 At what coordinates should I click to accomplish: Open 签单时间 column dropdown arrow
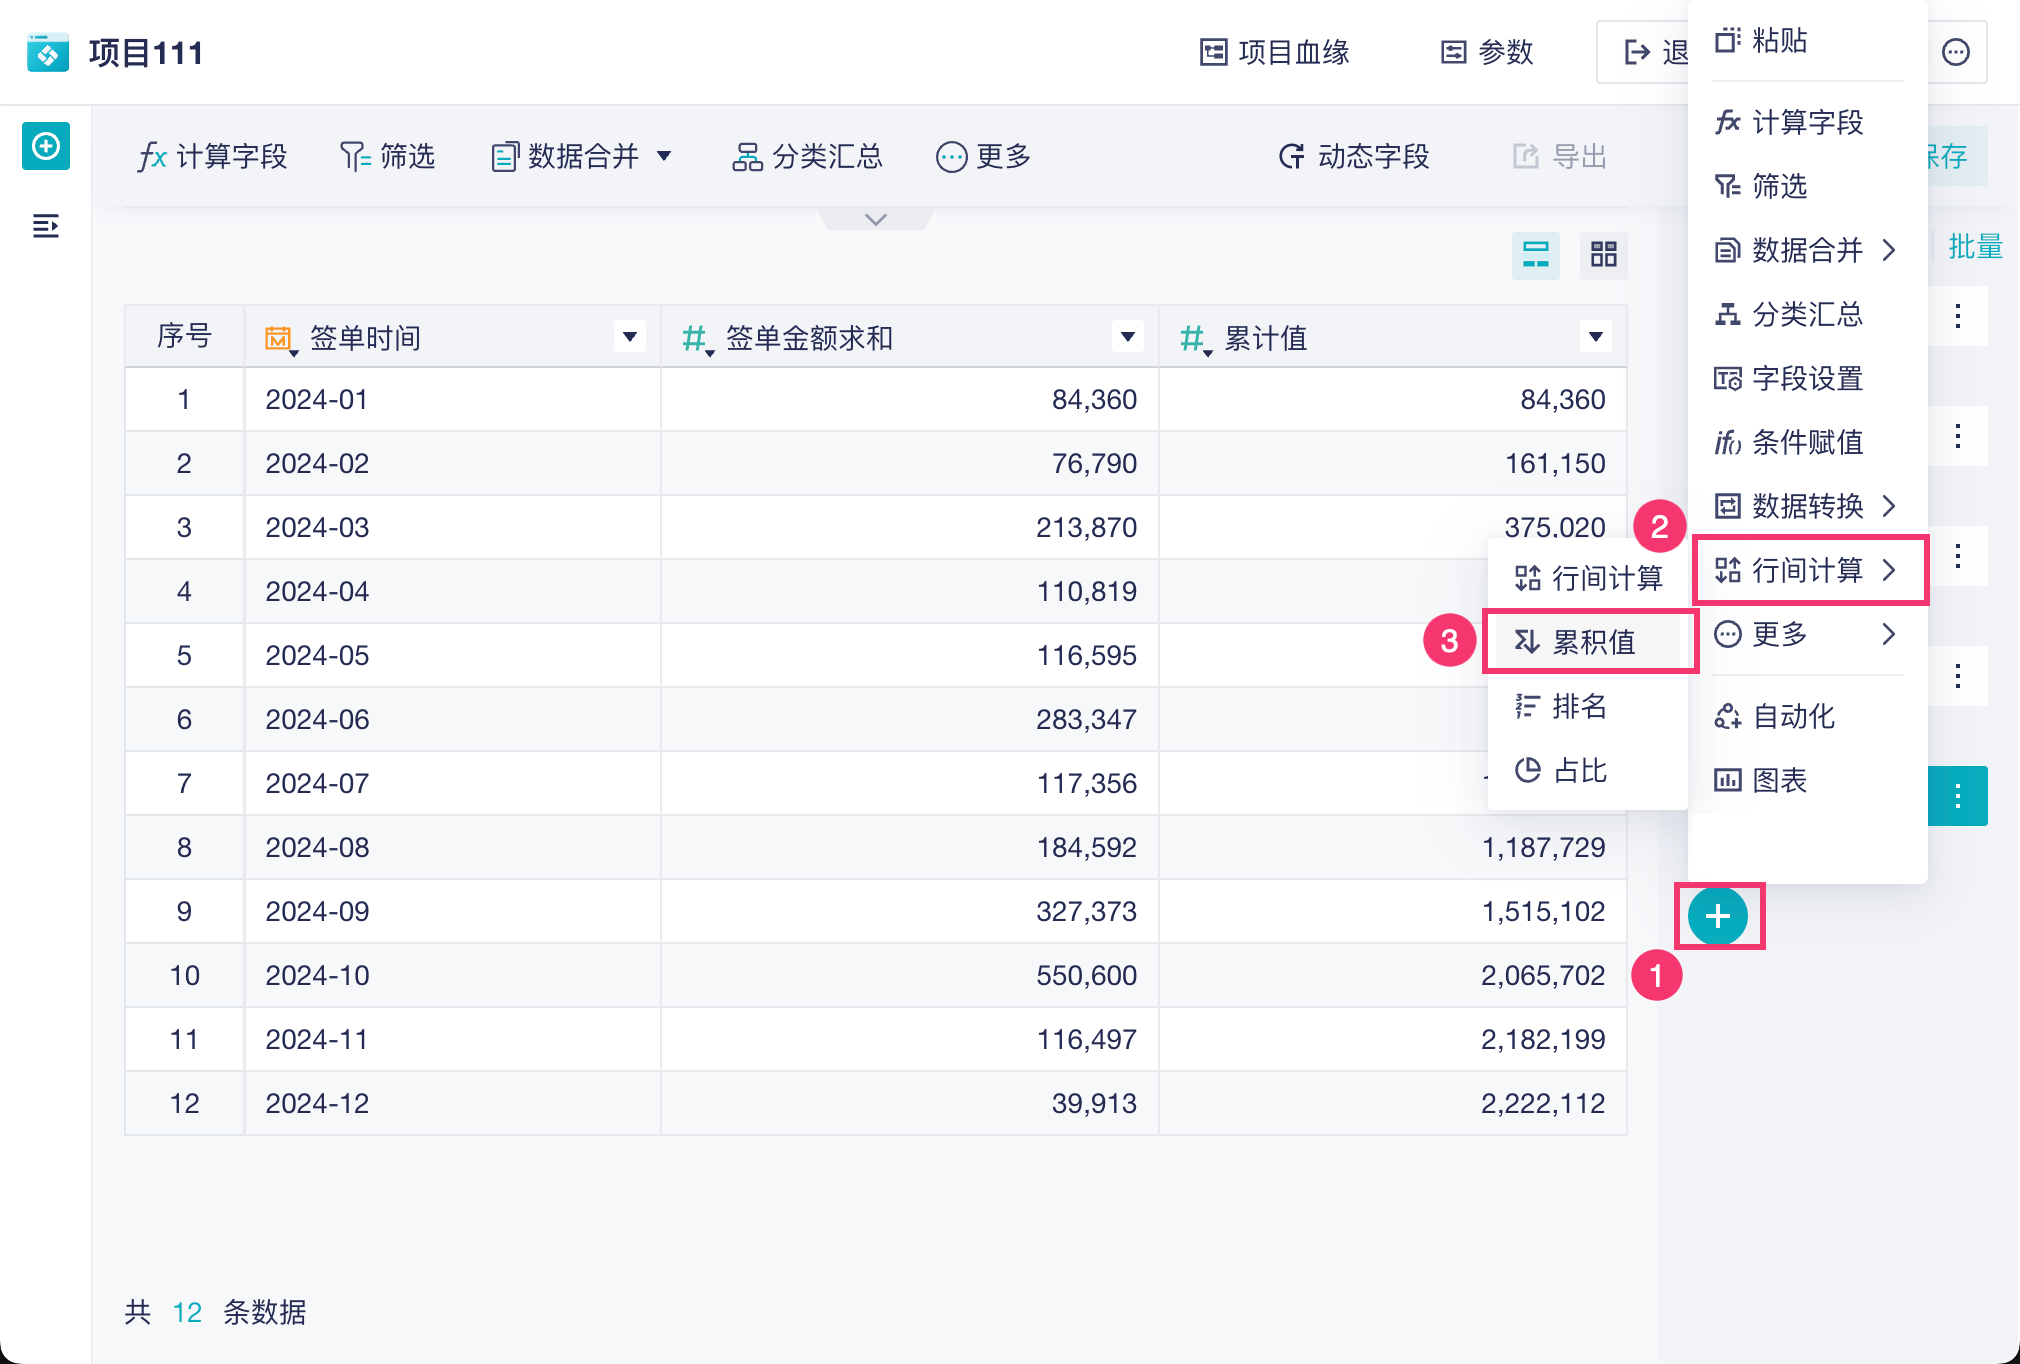coord(629,337)
